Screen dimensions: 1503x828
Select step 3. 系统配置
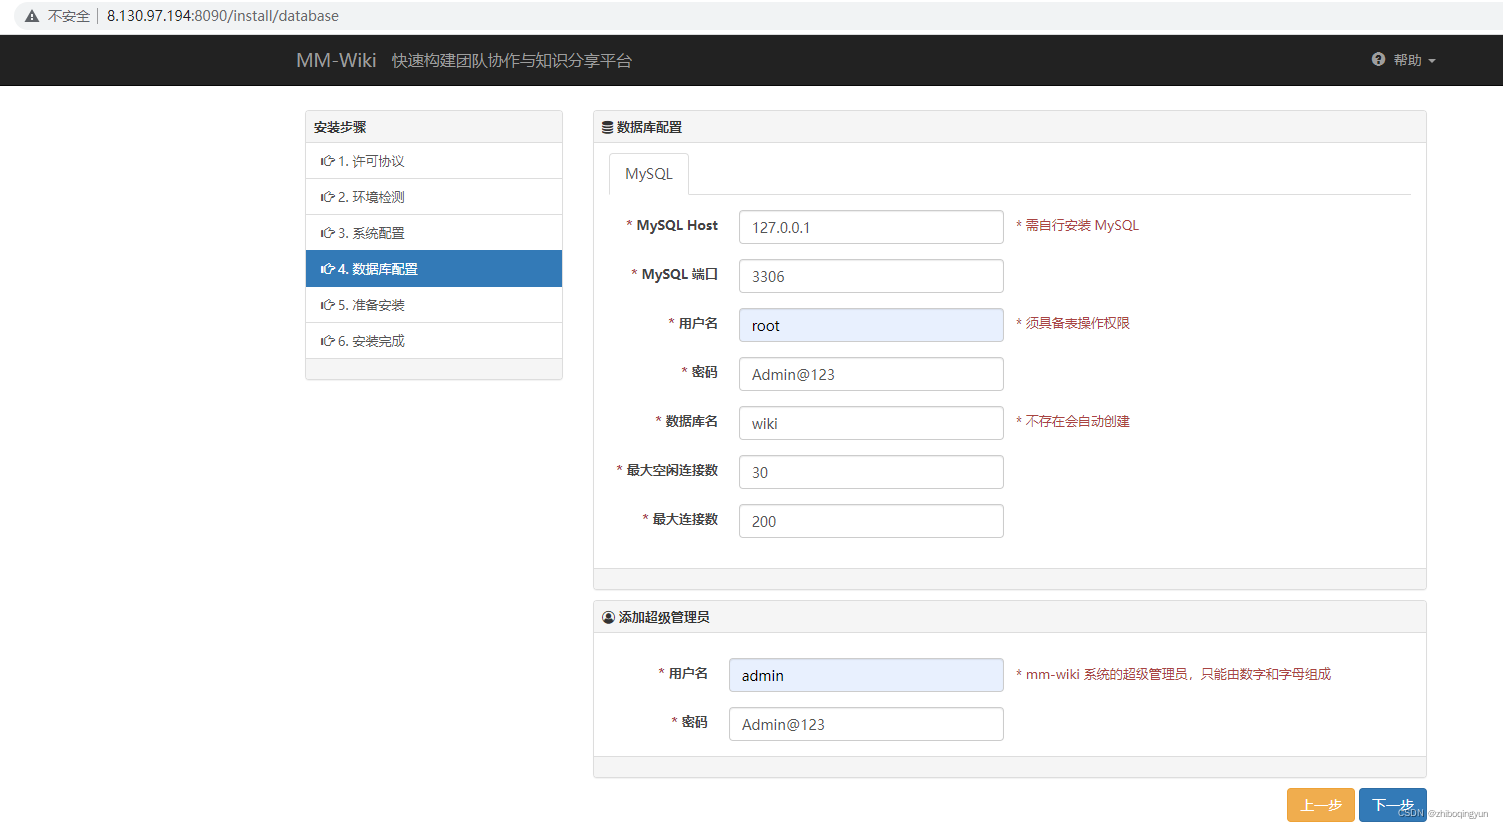click(434, 233)
